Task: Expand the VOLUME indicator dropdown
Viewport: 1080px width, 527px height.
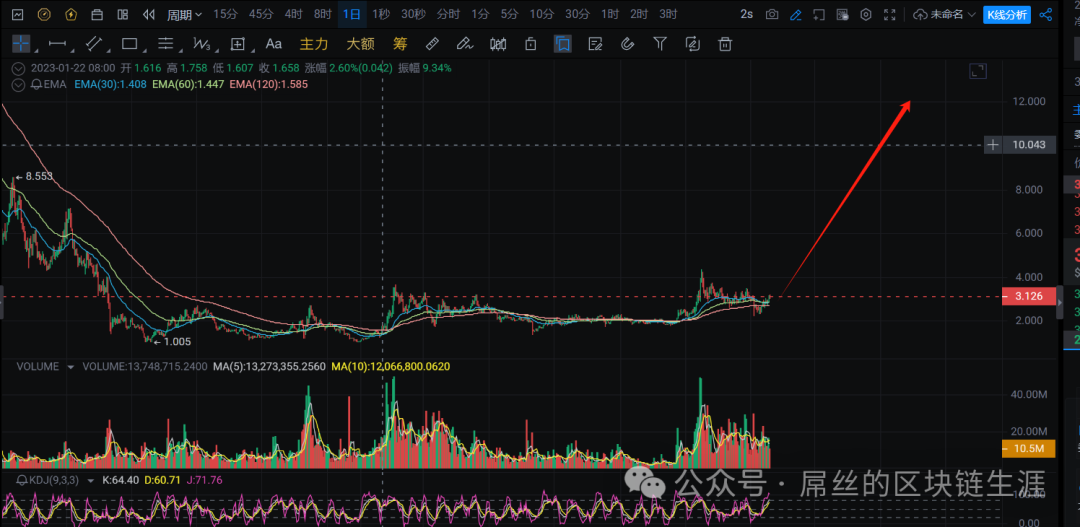Action: point(71,367)
